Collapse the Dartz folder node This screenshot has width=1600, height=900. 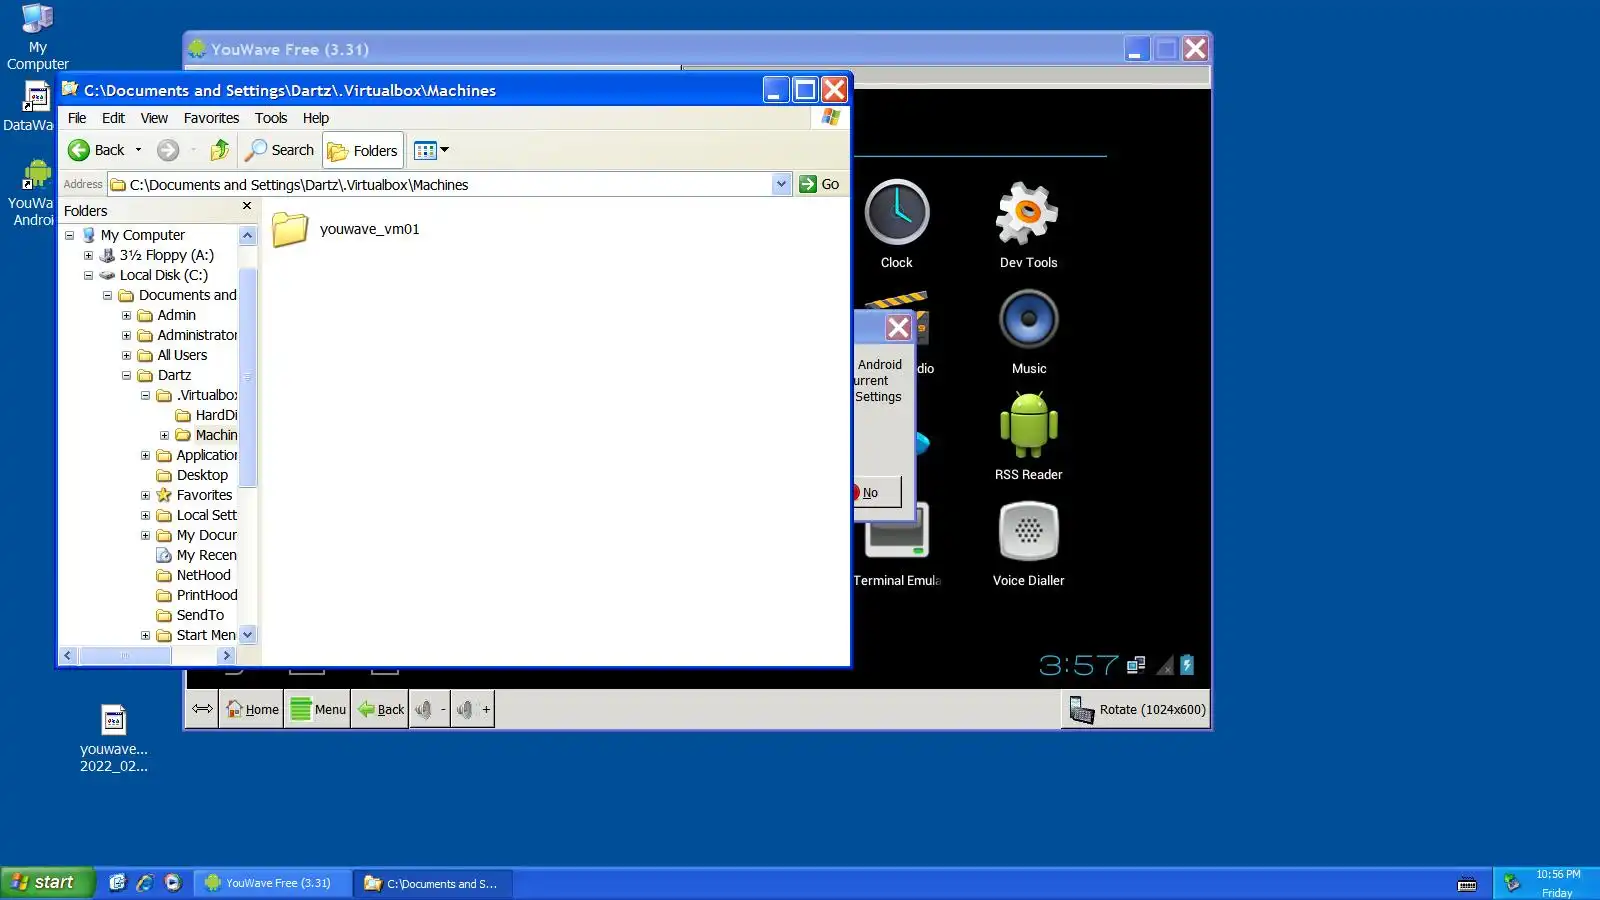(126, 376)
